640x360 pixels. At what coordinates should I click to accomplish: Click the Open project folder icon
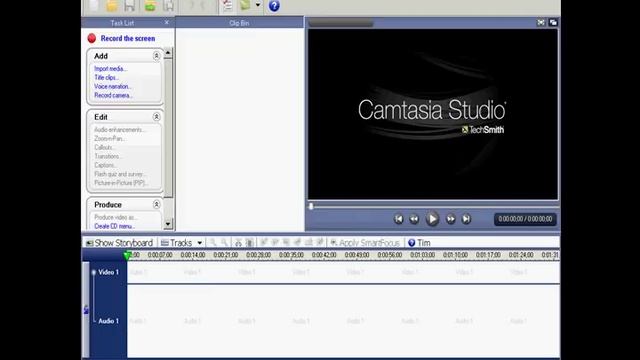pyautogui.click(x=112, y=5)
